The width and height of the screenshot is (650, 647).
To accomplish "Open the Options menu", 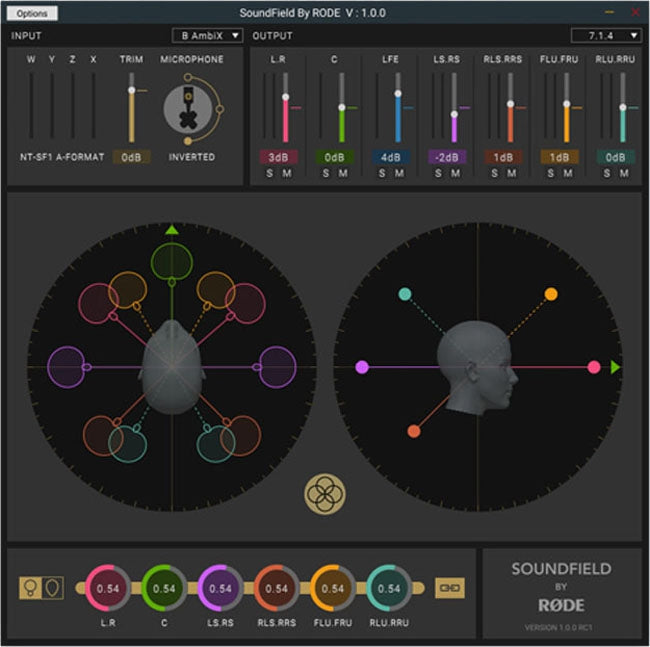I will [32, 14].
